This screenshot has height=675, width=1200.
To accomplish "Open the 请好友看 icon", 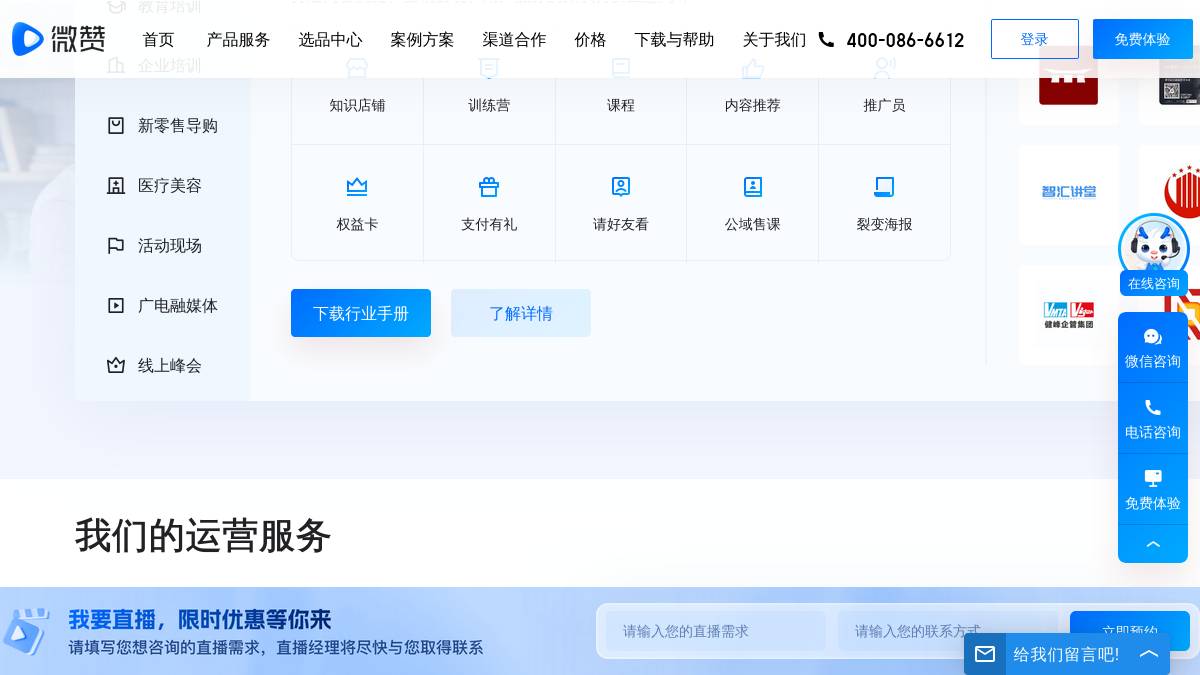I will click(621, 187).
